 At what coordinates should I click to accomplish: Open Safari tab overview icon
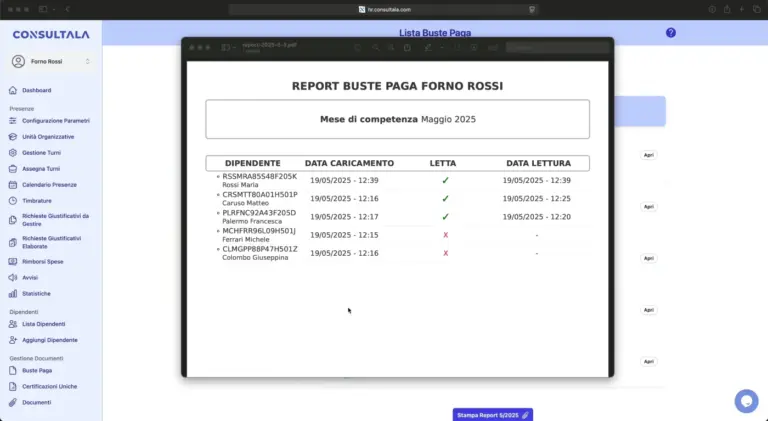point(756,9)
